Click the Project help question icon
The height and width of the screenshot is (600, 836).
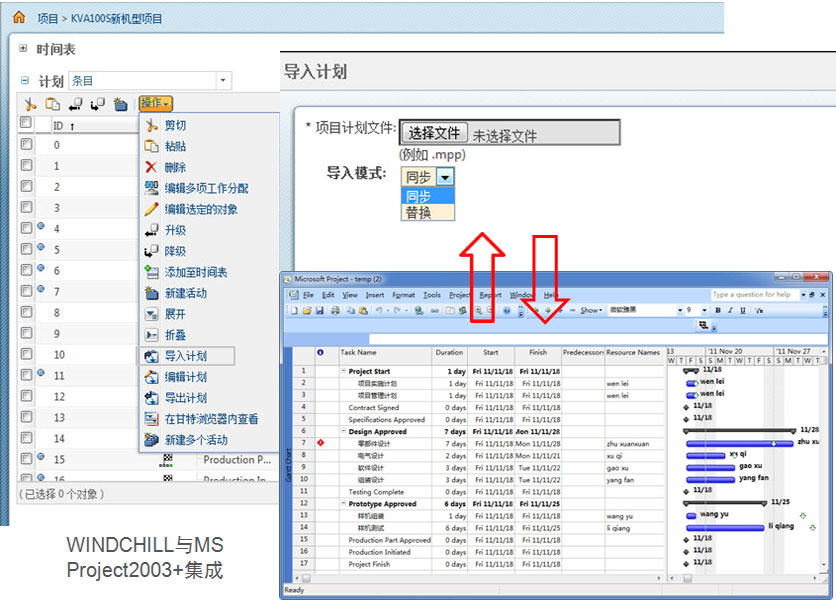point(507,310)
